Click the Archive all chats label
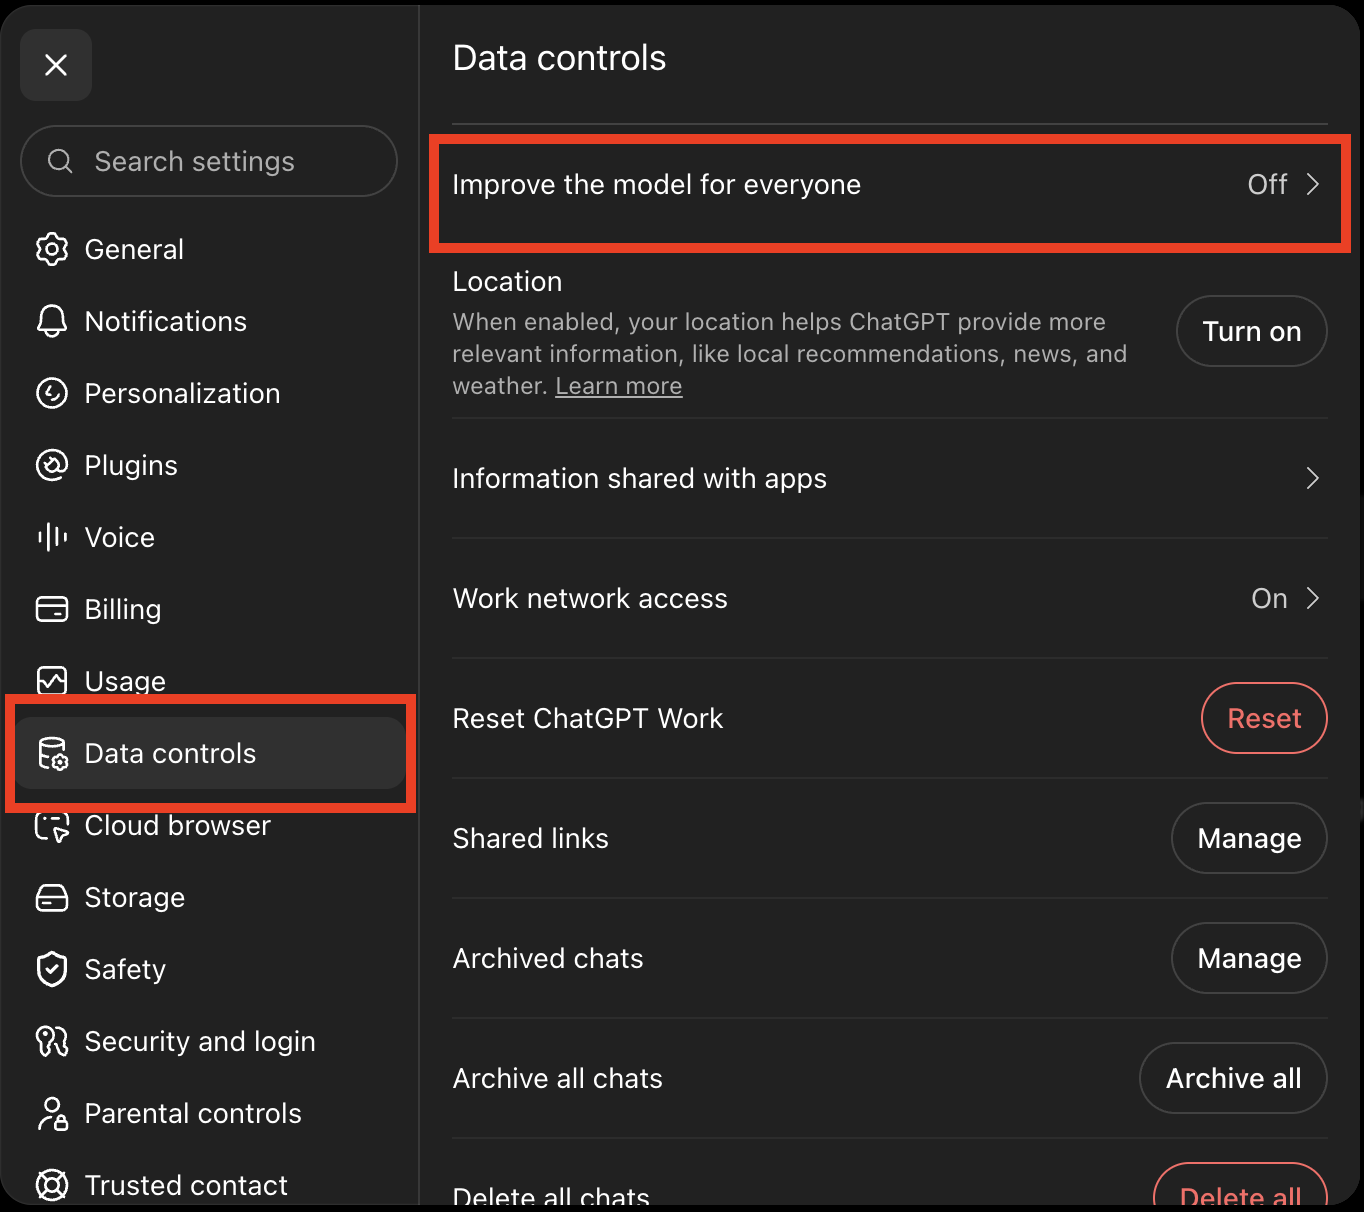 click(557, 1078)
